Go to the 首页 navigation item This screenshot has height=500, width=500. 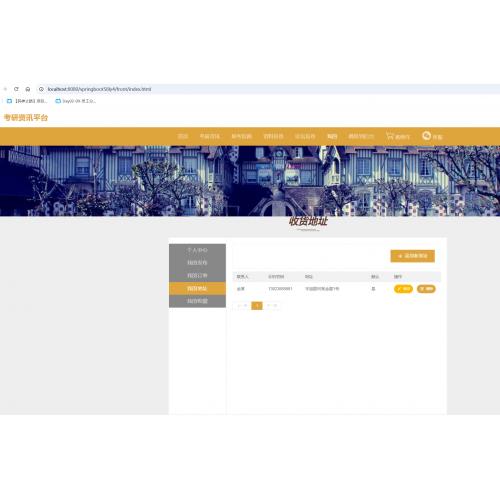pos(183,136)
